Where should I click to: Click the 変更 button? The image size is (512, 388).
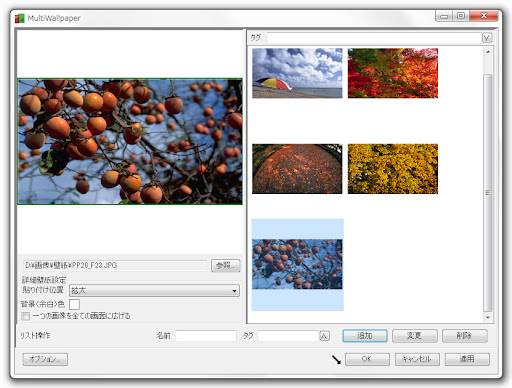(x=415, y=336)
